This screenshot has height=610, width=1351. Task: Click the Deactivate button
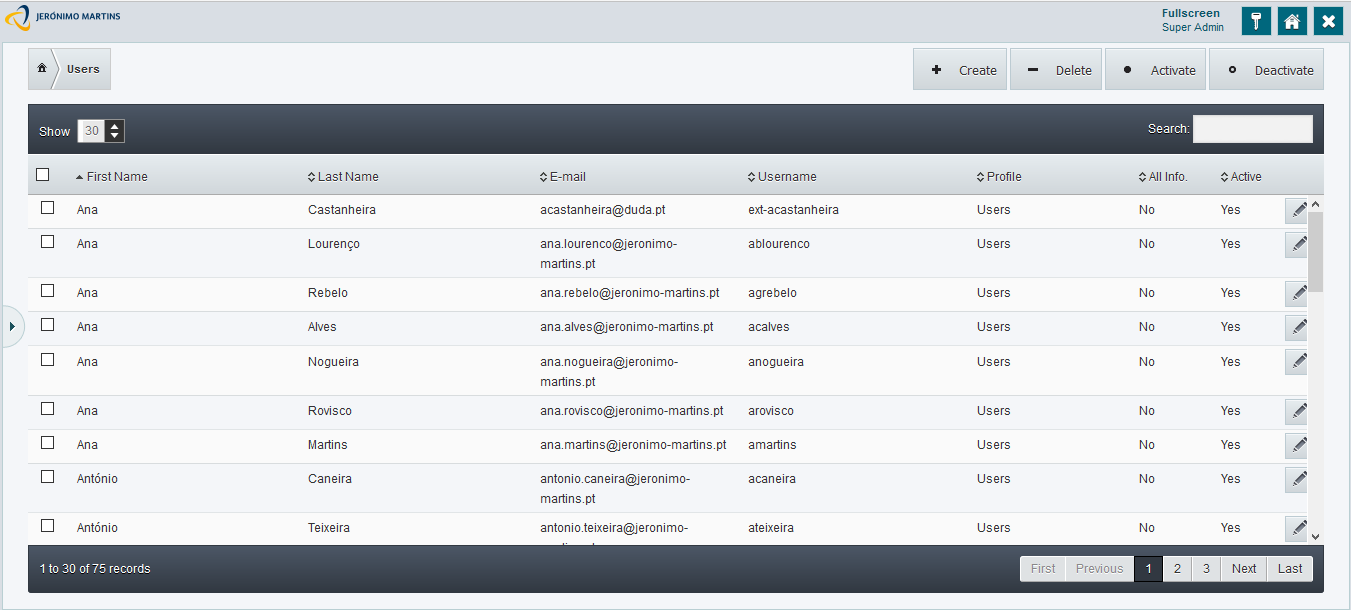[1266, 70]
